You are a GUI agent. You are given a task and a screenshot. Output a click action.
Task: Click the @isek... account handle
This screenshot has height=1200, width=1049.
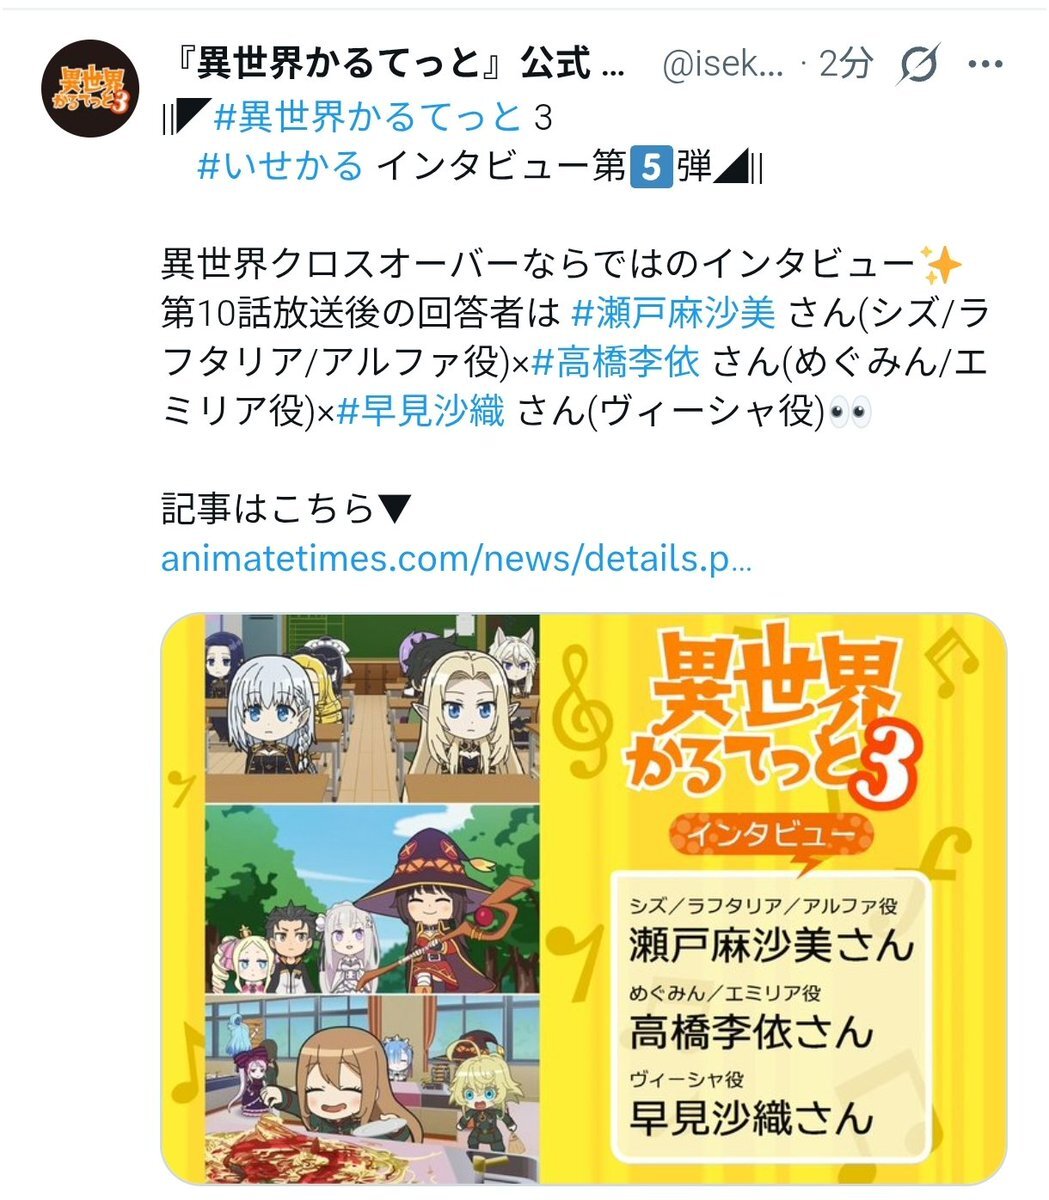pyautogui.click(x=727, y=67)
